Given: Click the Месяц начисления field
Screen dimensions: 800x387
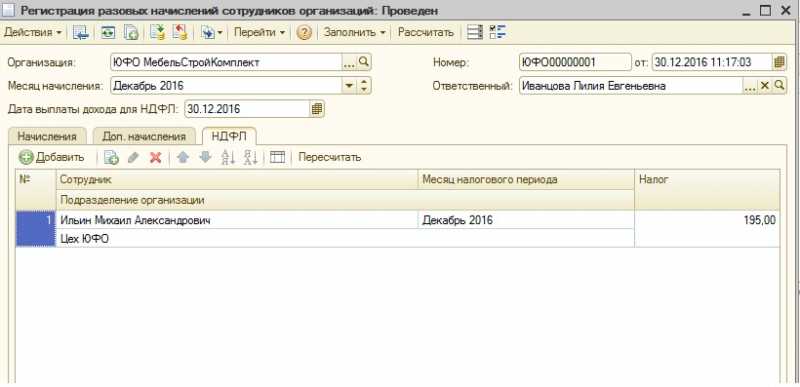Looking at the screenshot, I should point(226,86).
